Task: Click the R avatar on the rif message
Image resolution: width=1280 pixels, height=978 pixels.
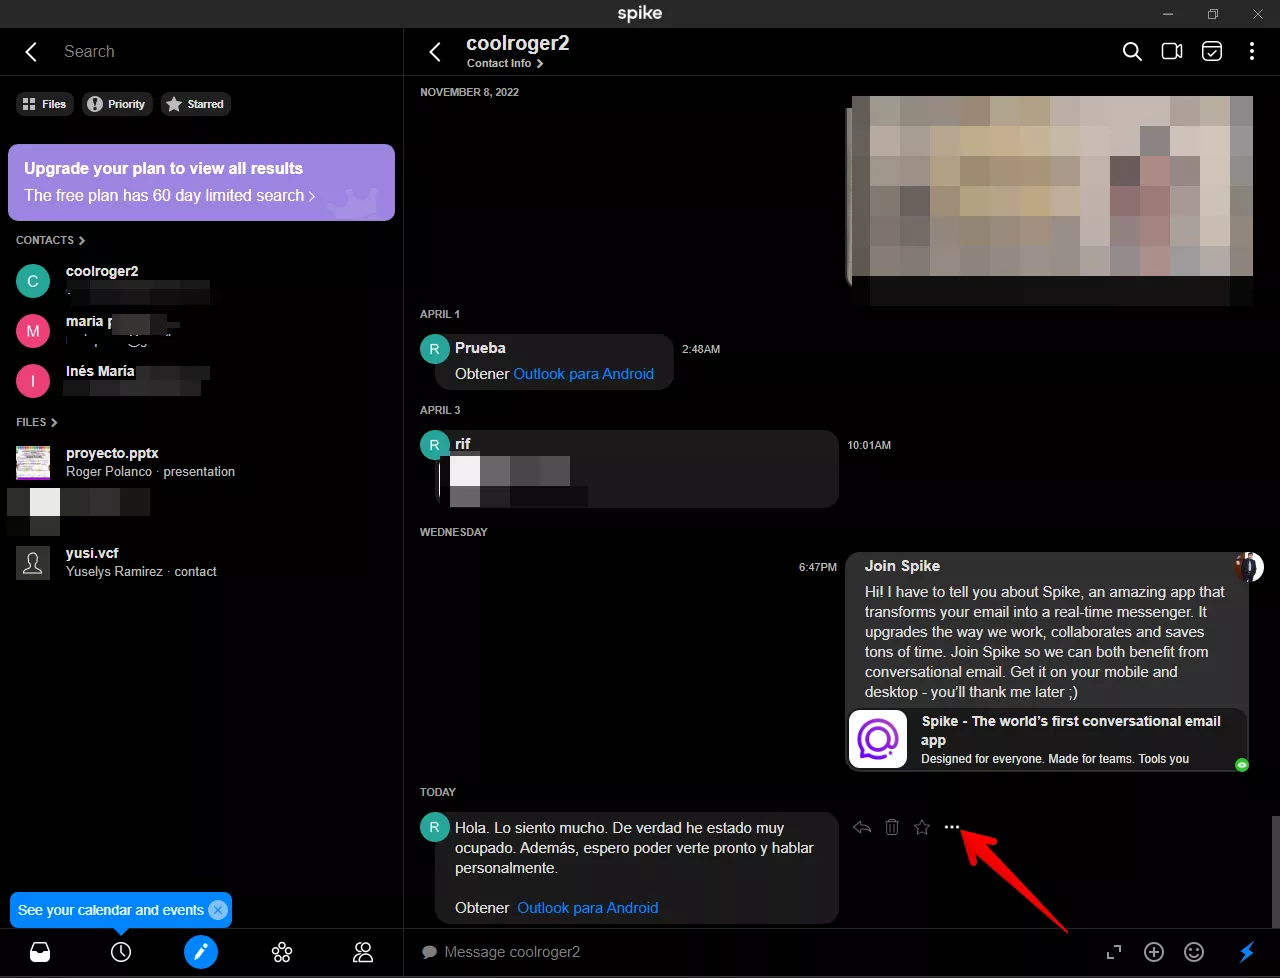Action: point(434,444)
